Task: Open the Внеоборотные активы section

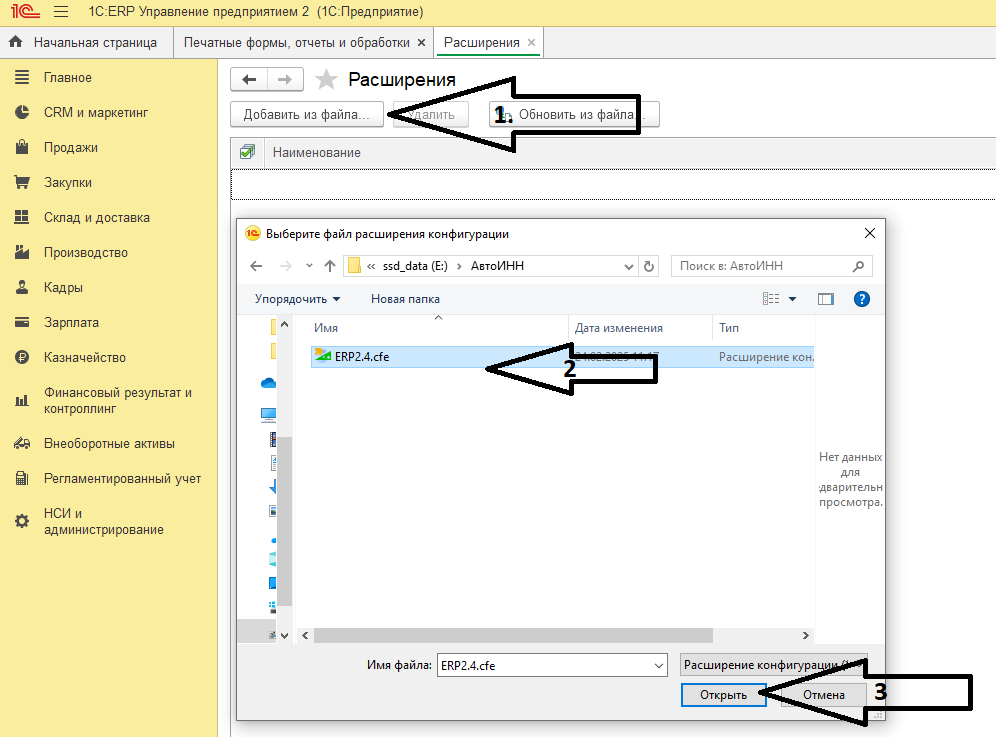Action: [109, 443]
